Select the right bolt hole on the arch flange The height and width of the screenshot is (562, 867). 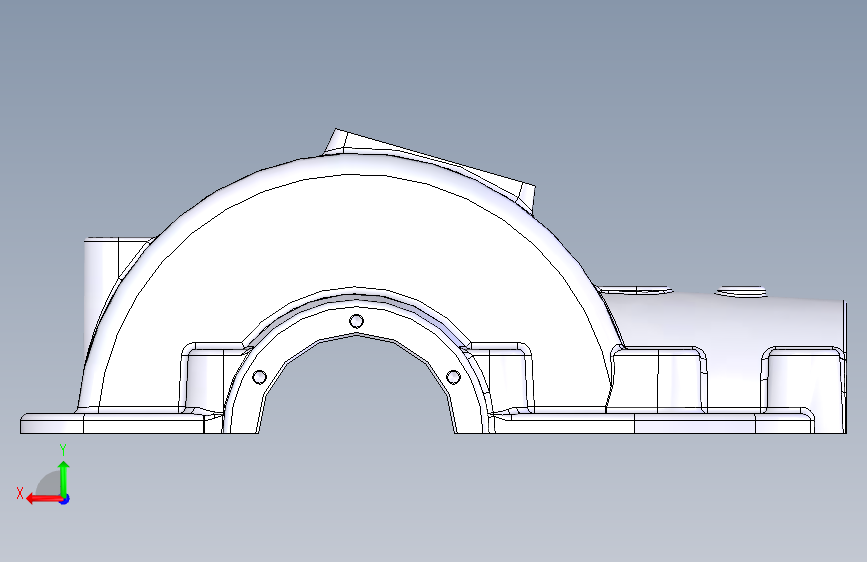(x=453, y=377)
